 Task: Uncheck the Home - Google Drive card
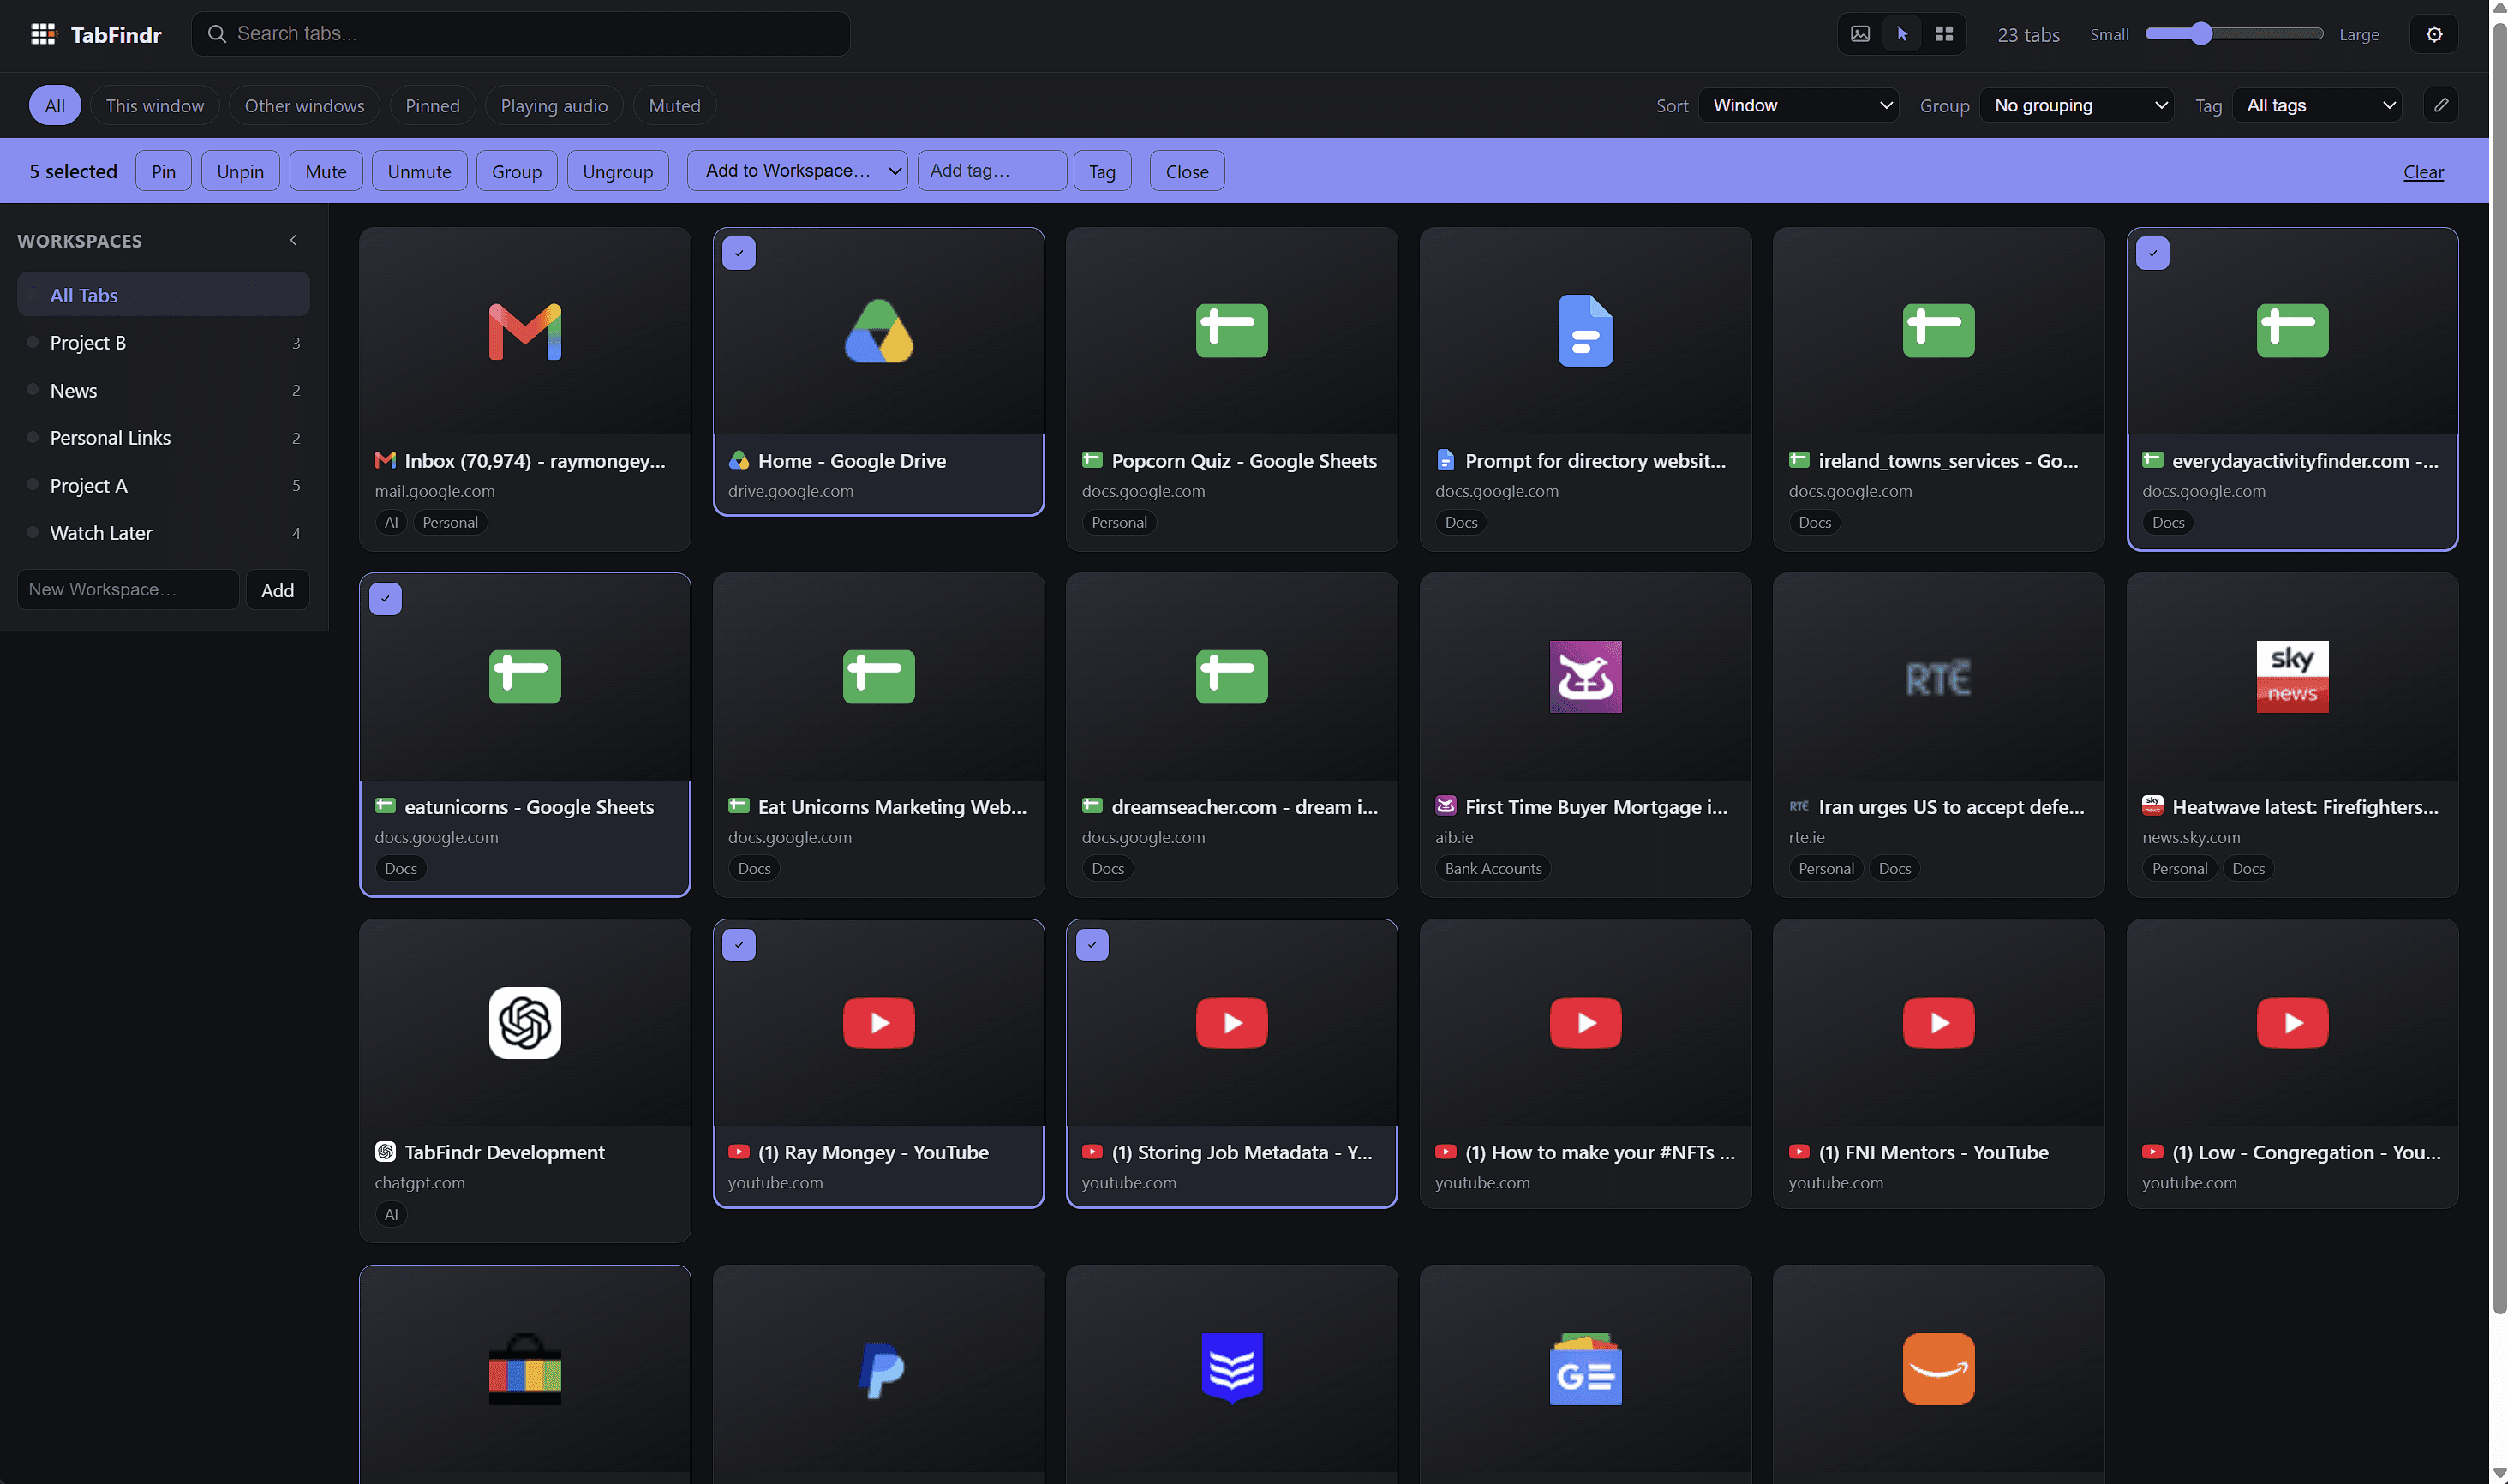(x=738, y=253)
